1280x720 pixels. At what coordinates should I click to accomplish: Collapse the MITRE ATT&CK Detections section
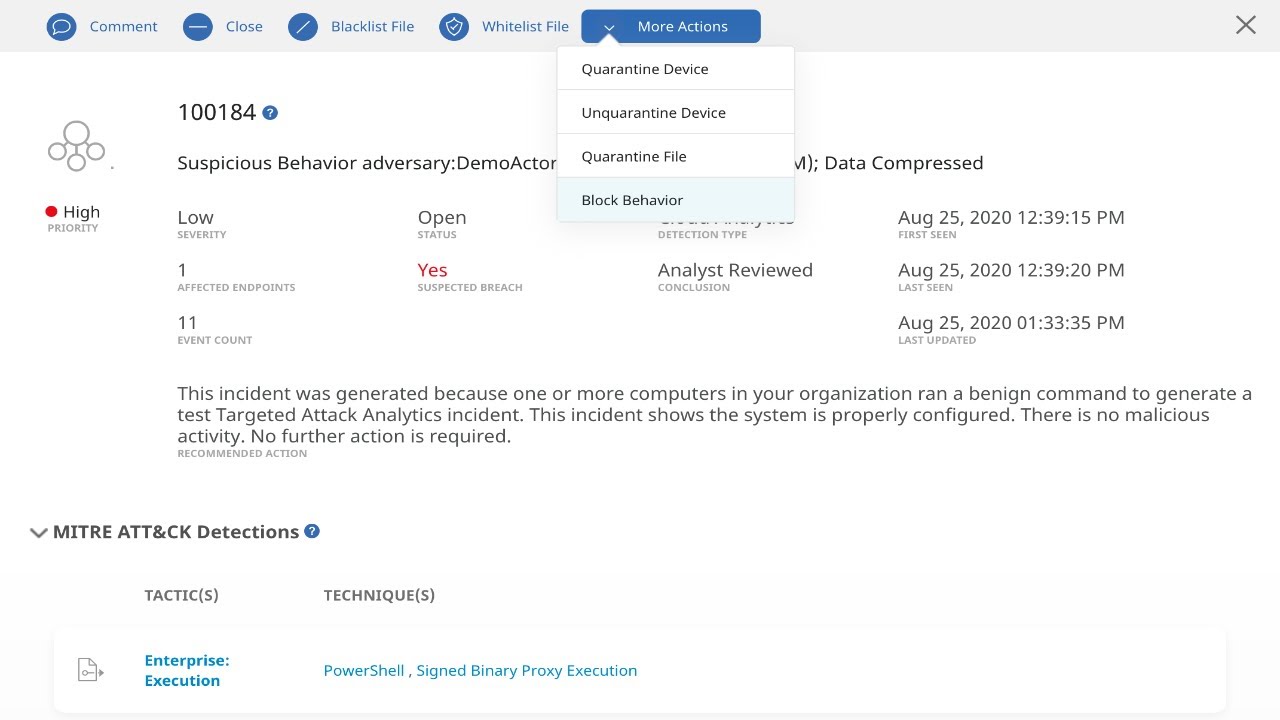pyautogui.click(x=39, y=533)
